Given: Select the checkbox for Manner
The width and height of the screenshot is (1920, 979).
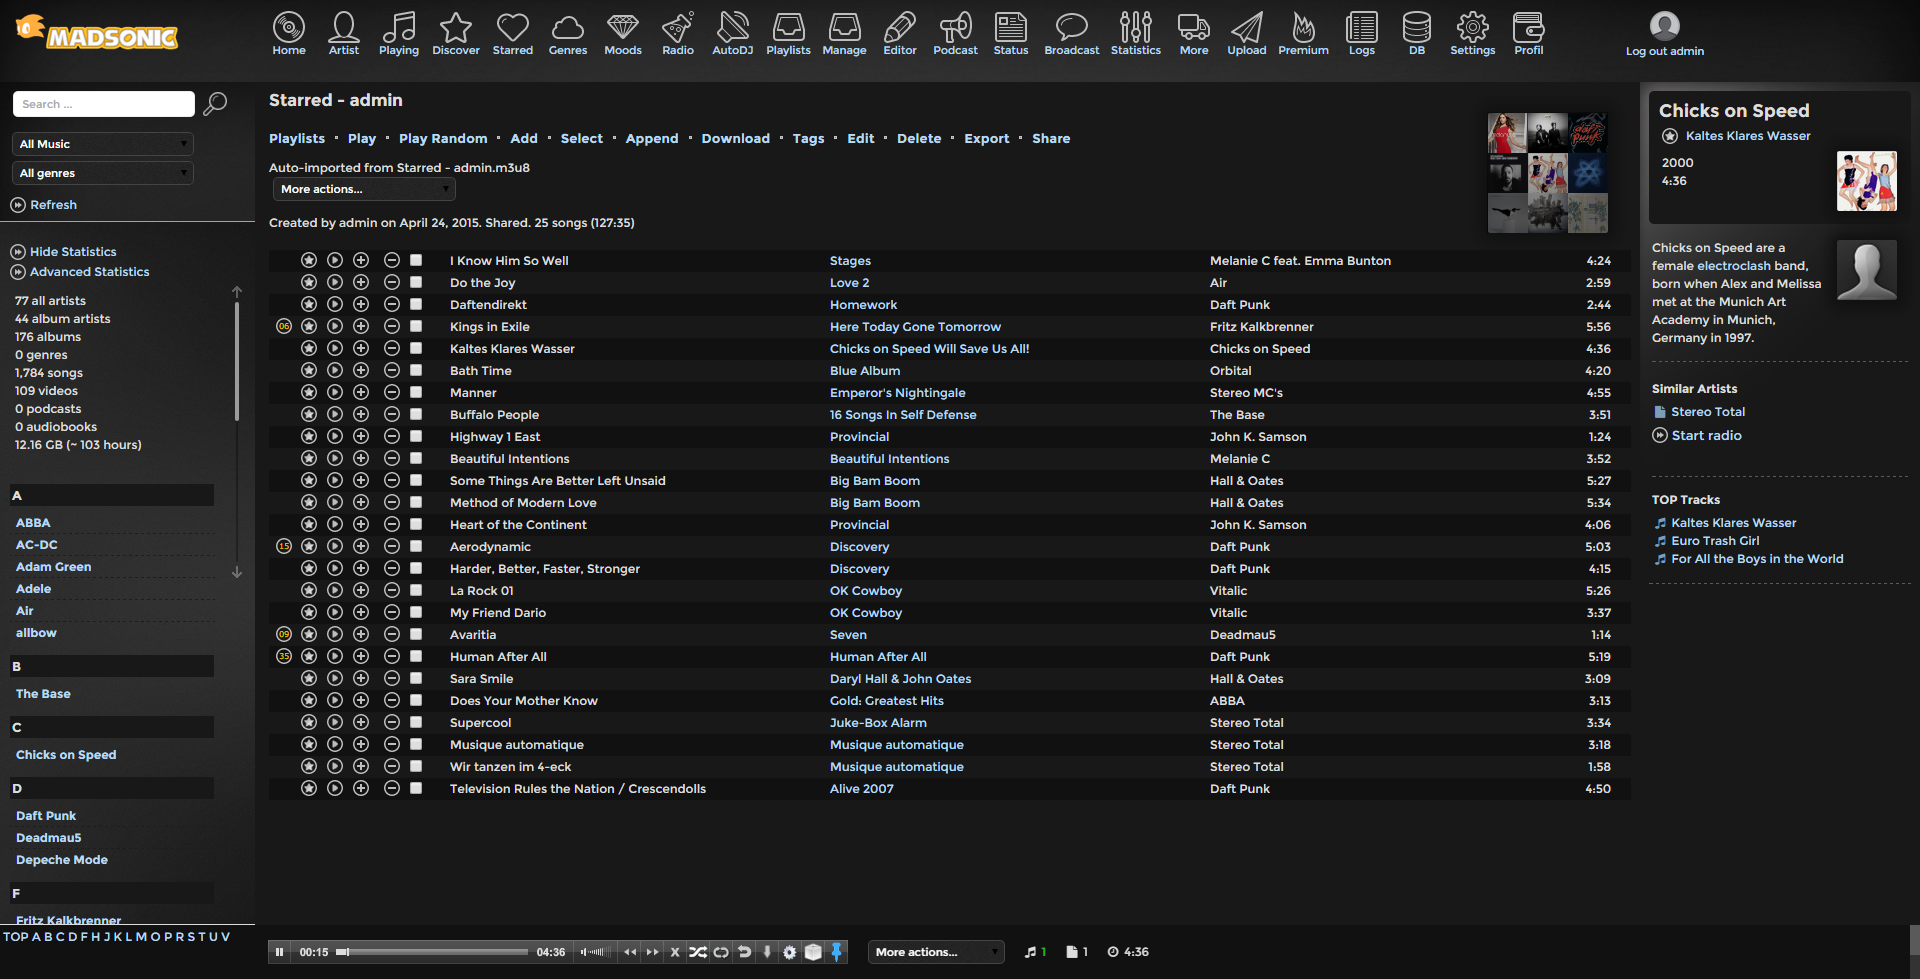Looking at the screenshot, I should [x=416, y=393].
